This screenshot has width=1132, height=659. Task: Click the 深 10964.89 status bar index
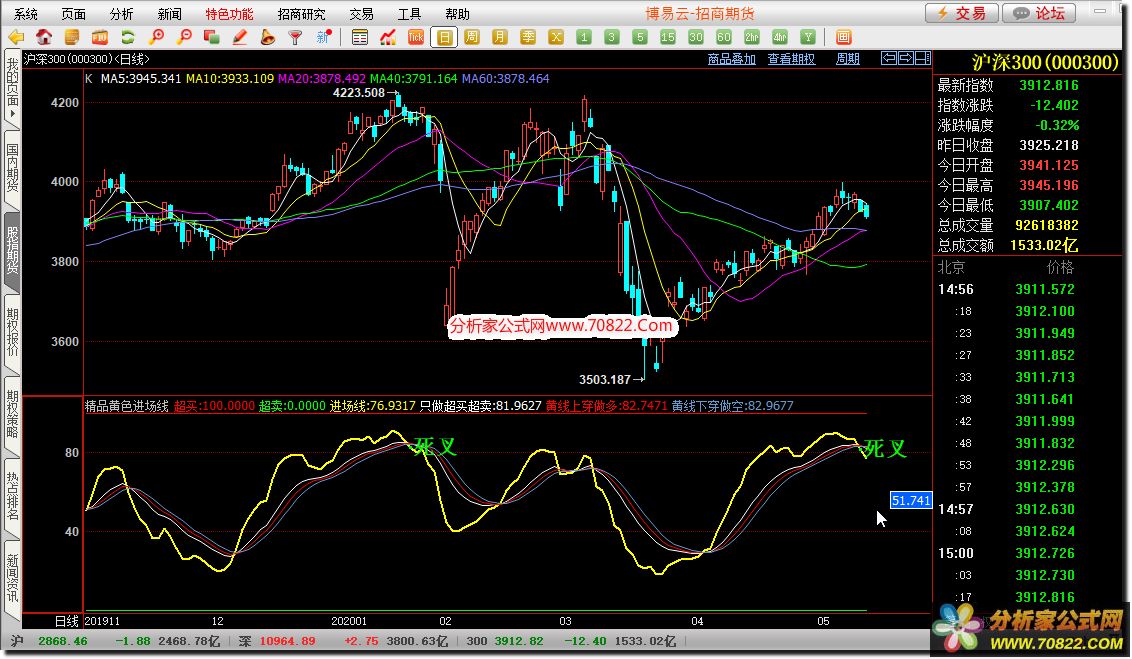click(277, 641)
